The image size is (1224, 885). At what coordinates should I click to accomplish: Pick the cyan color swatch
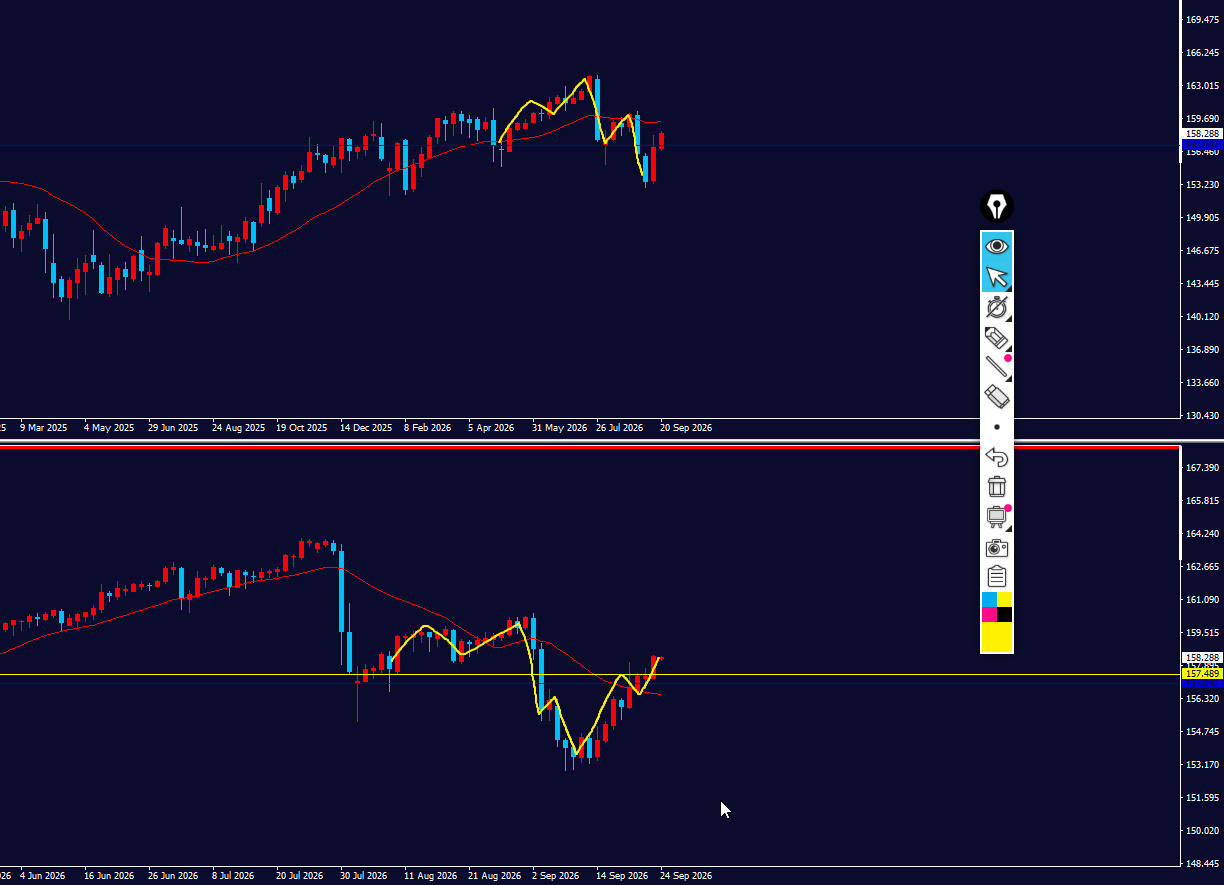(x=989, y=599)
